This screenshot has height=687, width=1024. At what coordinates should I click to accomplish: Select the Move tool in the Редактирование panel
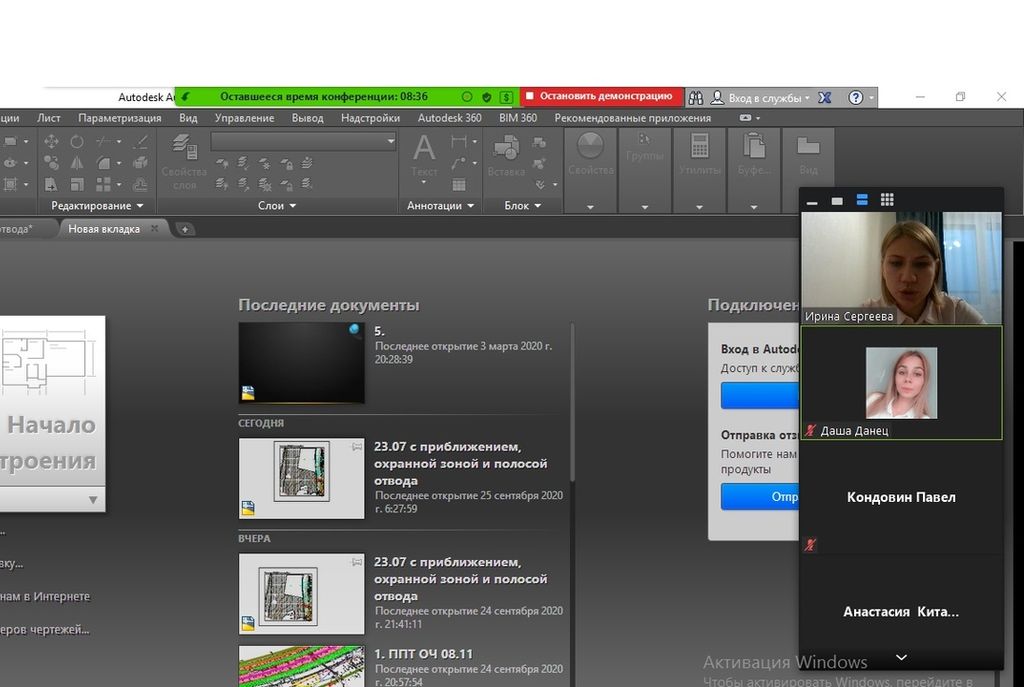51,141
